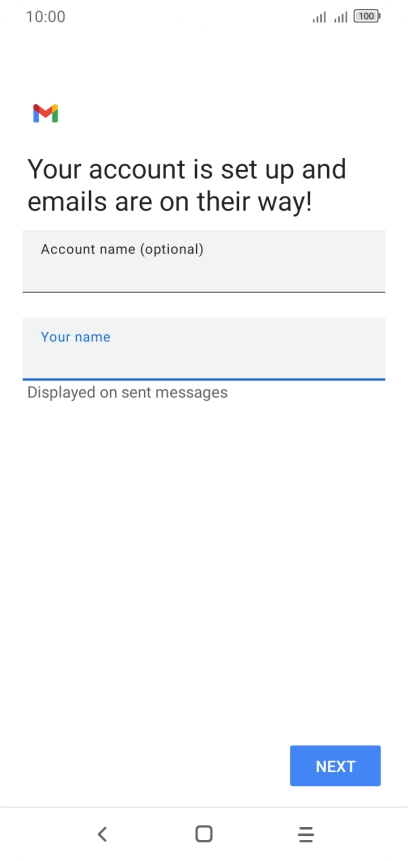Screen dimensions: 408x861
Task: Focus the Your name input field
Action: coord(204,349)
